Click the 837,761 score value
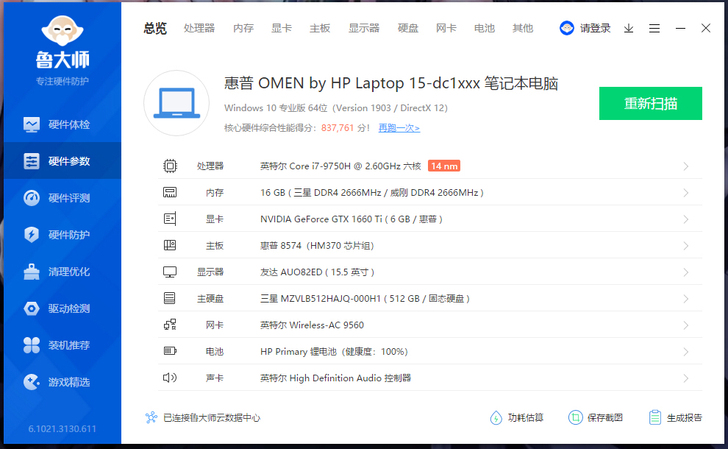Screen dimensions: 728x449 pyautogui.click(x=338, y=128)
